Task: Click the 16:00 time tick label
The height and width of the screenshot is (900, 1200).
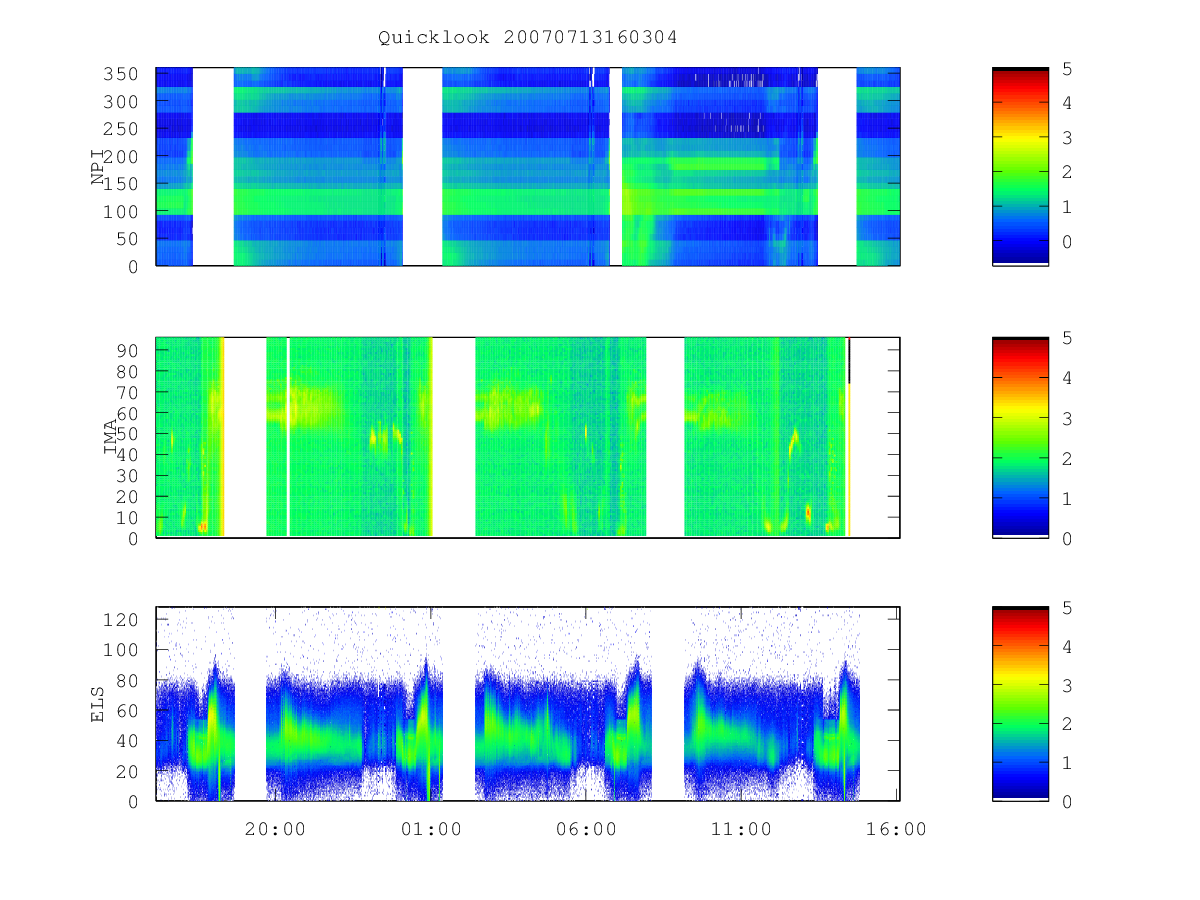Action: tap(896, 828)
